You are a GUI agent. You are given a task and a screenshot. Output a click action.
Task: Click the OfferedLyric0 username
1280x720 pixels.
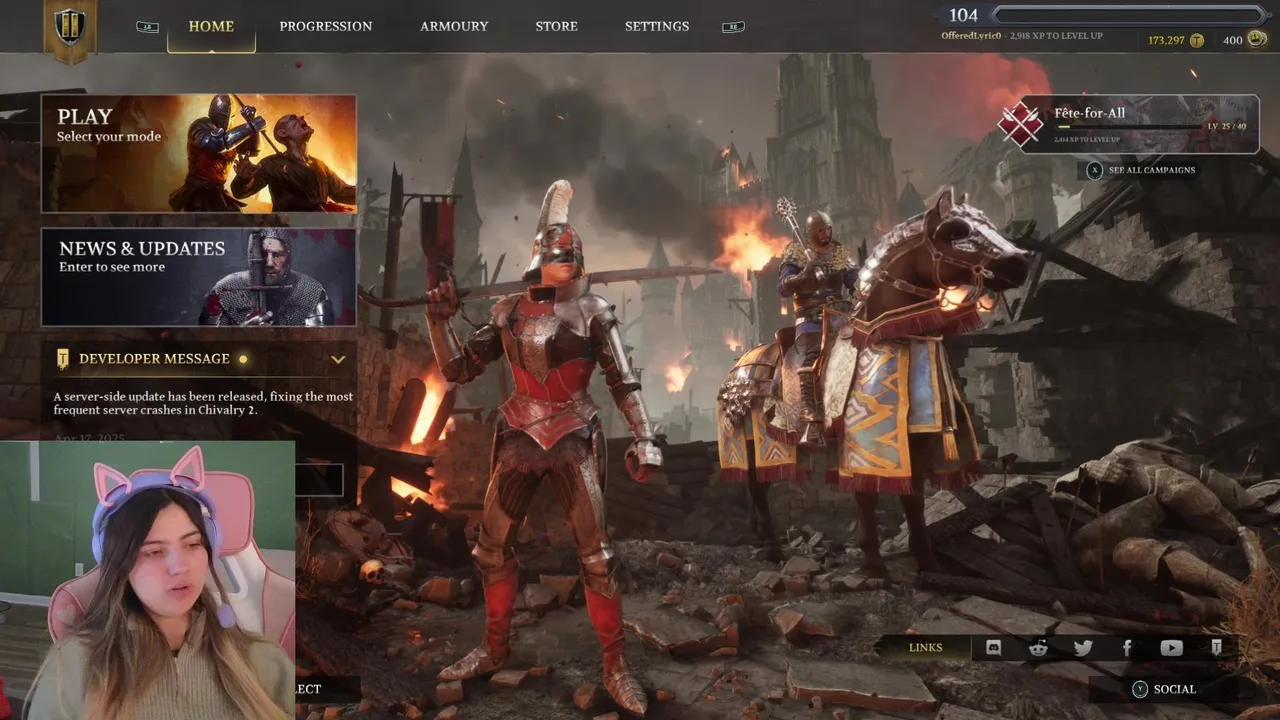coord(970,36)
